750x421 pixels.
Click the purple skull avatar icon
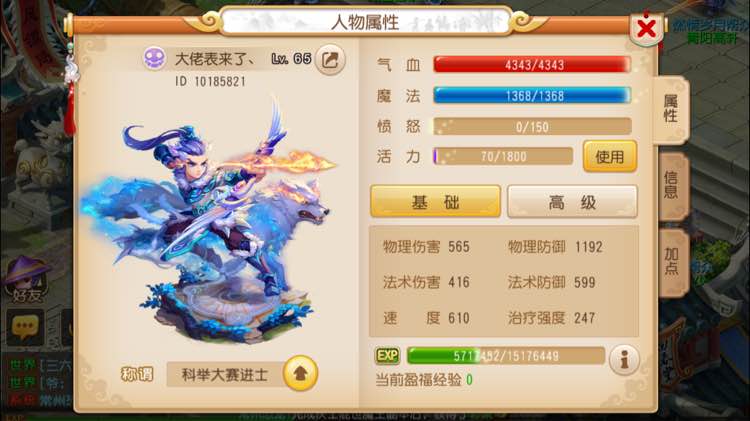155,59
